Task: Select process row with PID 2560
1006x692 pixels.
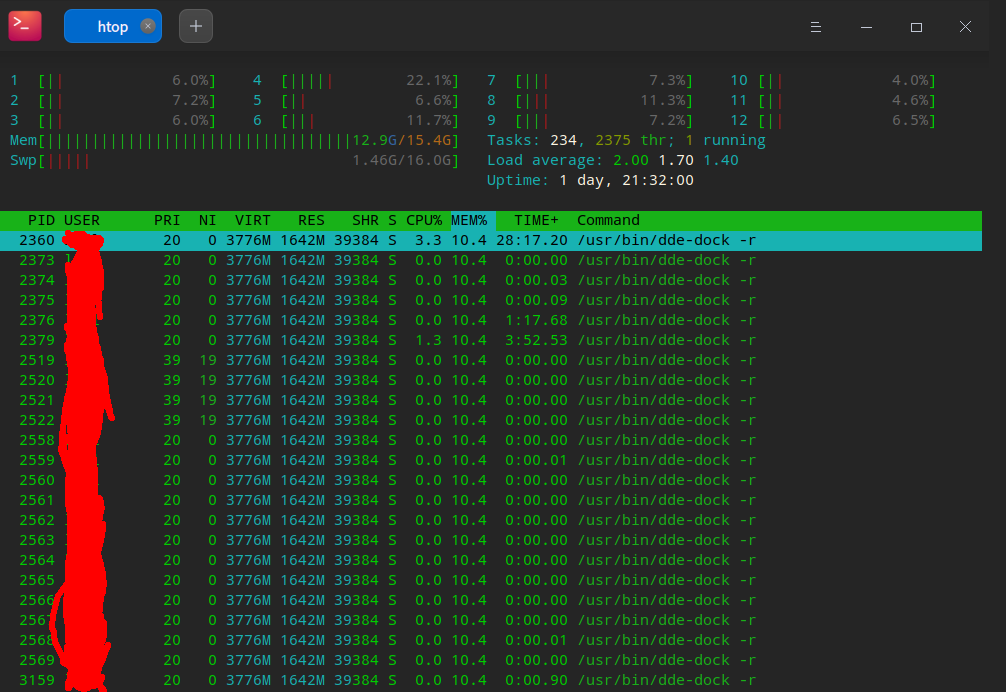Action: [491, 480]
